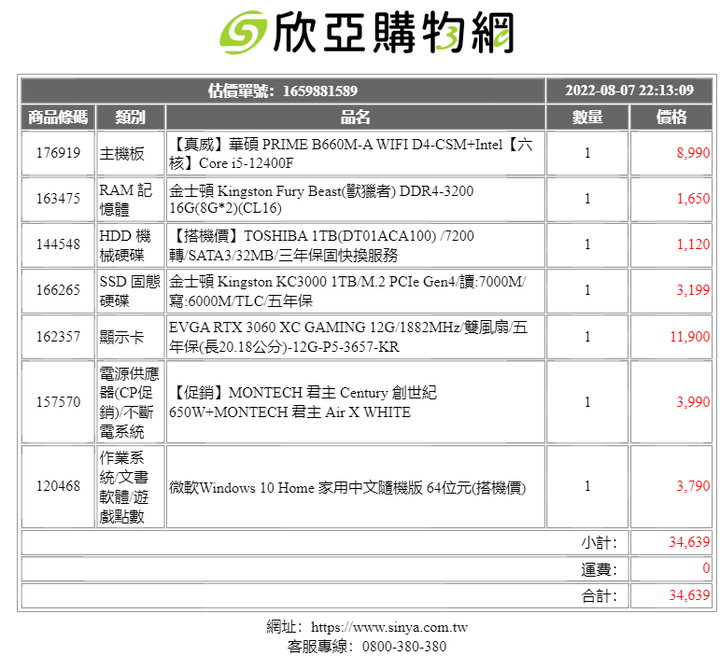Click the 數量 column header
720x656 pixels.
(x=587, y=117)
